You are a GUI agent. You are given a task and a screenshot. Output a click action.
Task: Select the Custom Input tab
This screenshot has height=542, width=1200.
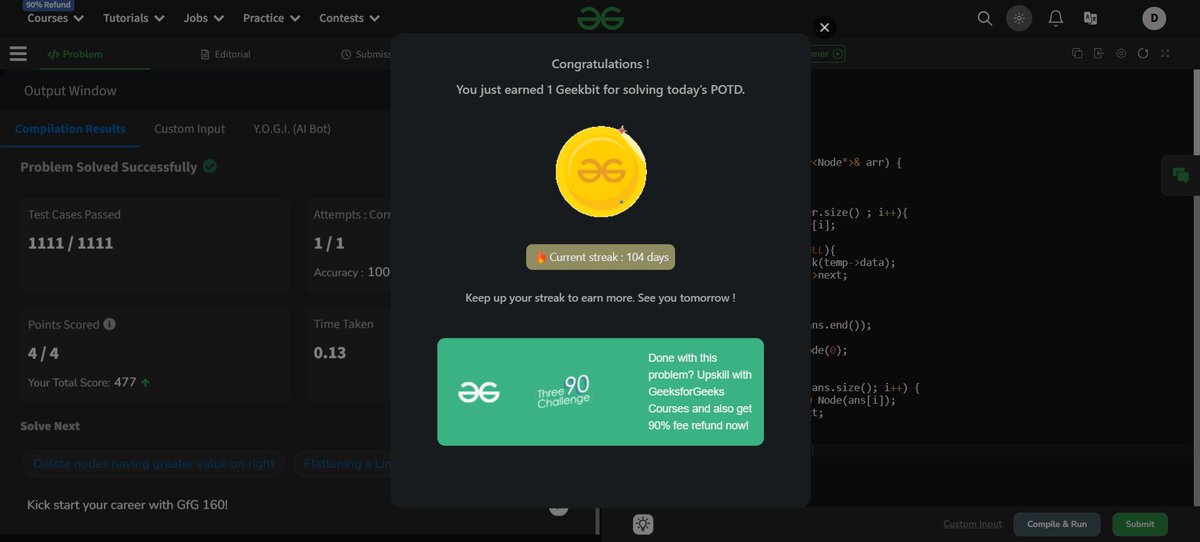[x=189, y=129]
